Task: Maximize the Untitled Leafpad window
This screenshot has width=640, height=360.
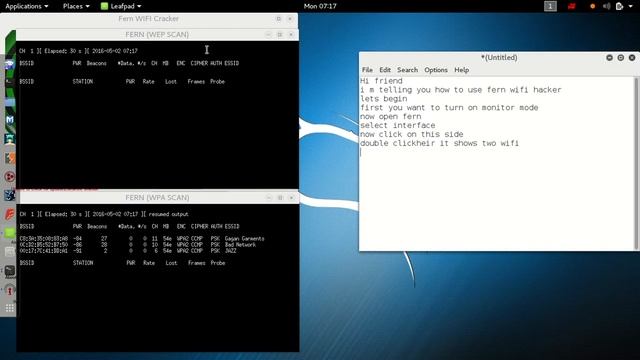Action: (620, 58)
